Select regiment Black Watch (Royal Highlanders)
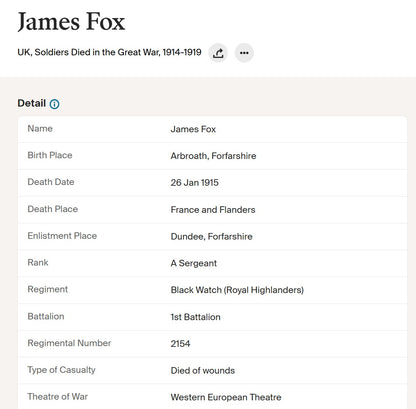The height and width of the screenshot is (409, 416). tap(237, 290)
